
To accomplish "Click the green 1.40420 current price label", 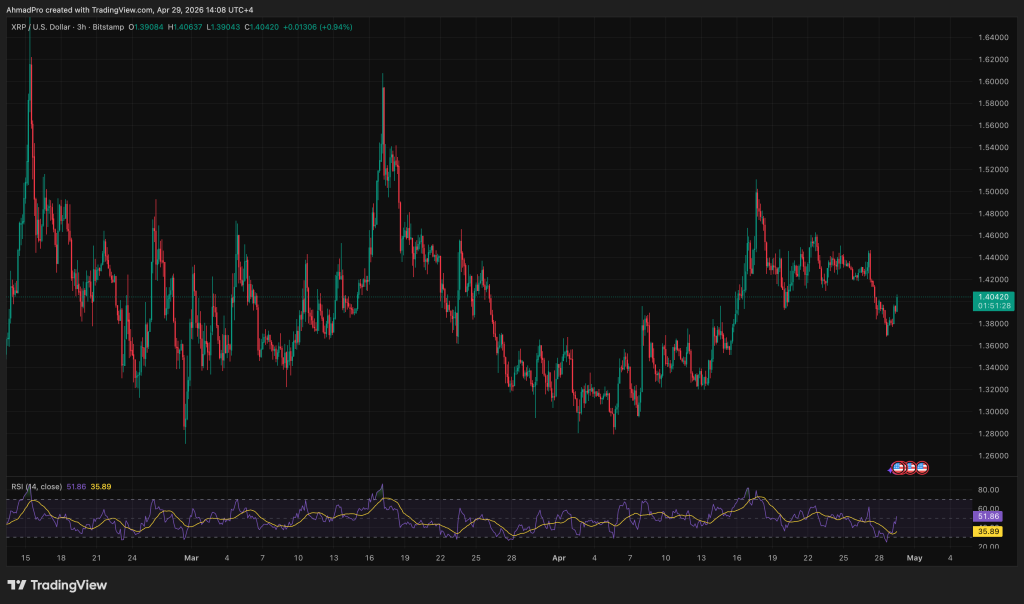I will tap(992, 296).
